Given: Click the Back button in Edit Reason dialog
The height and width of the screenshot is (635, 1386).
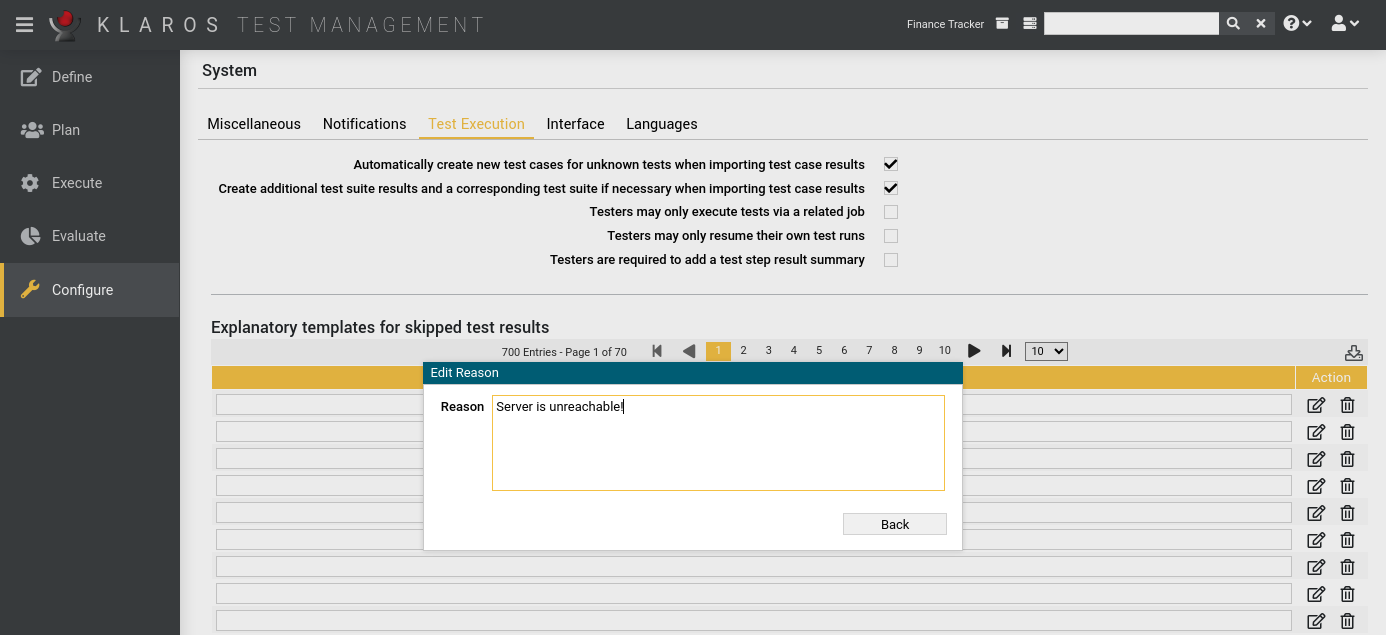Looking at the screenshot, I should point(894,524).
